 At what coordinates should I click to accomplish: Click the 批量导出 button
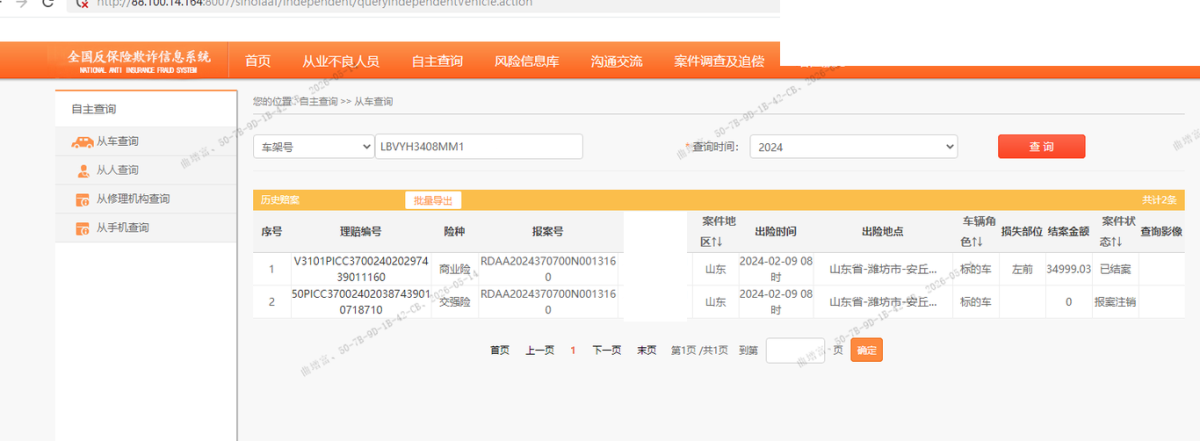click(x=433, y=200)
